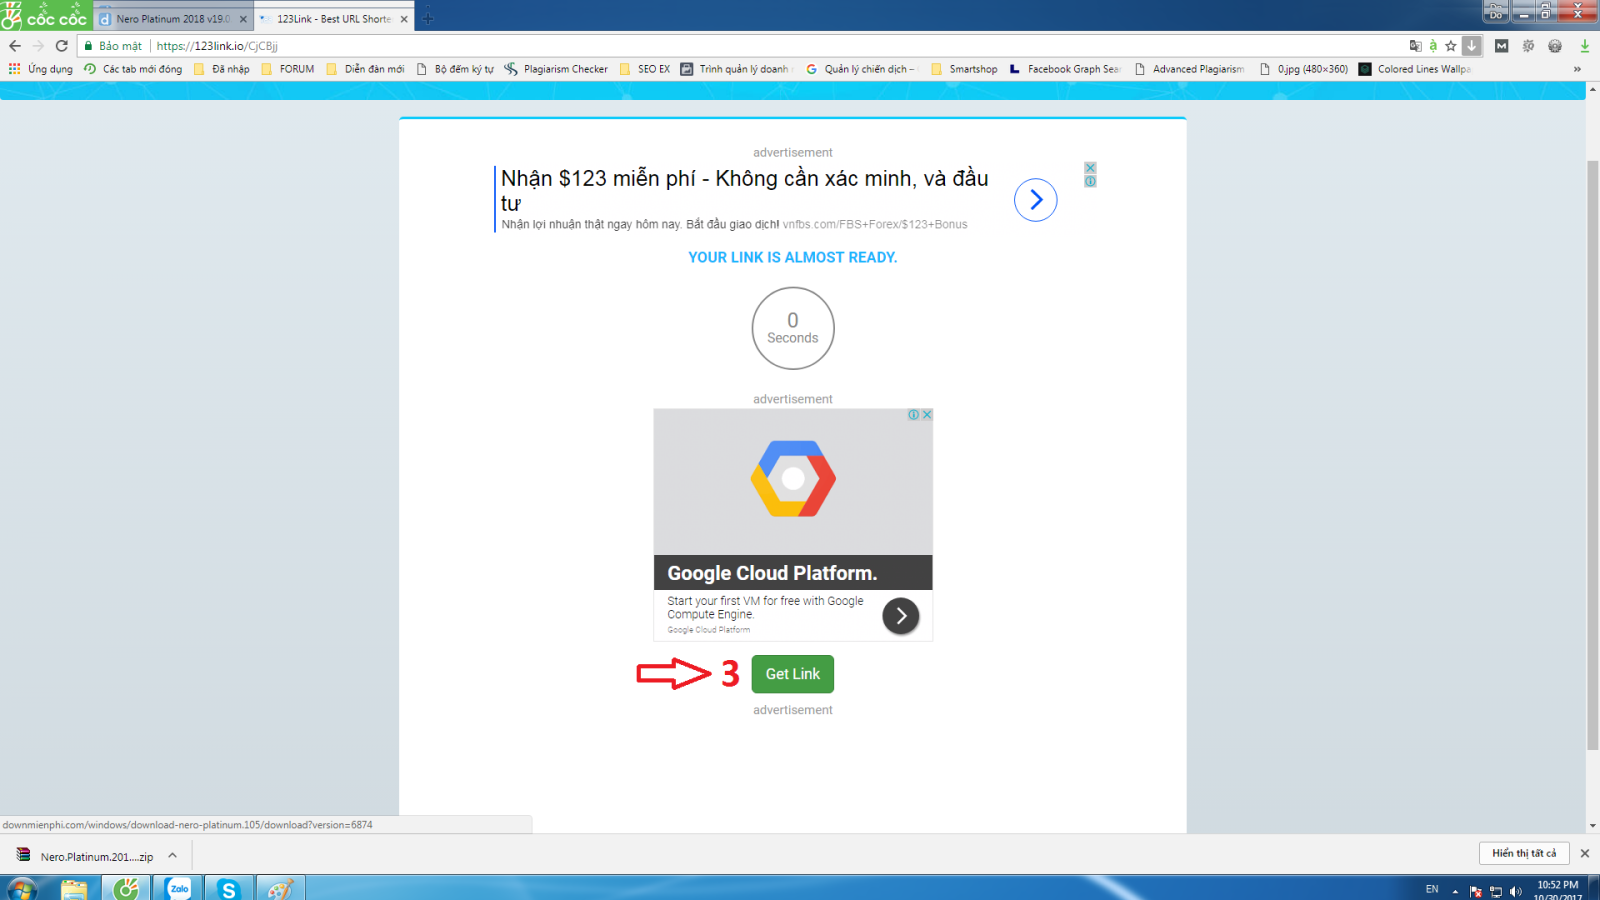This screenshot has width=1600, height=900.
Task: Switch to the Nero Platinum 2018 tab
Action: (x=172, y=19)
